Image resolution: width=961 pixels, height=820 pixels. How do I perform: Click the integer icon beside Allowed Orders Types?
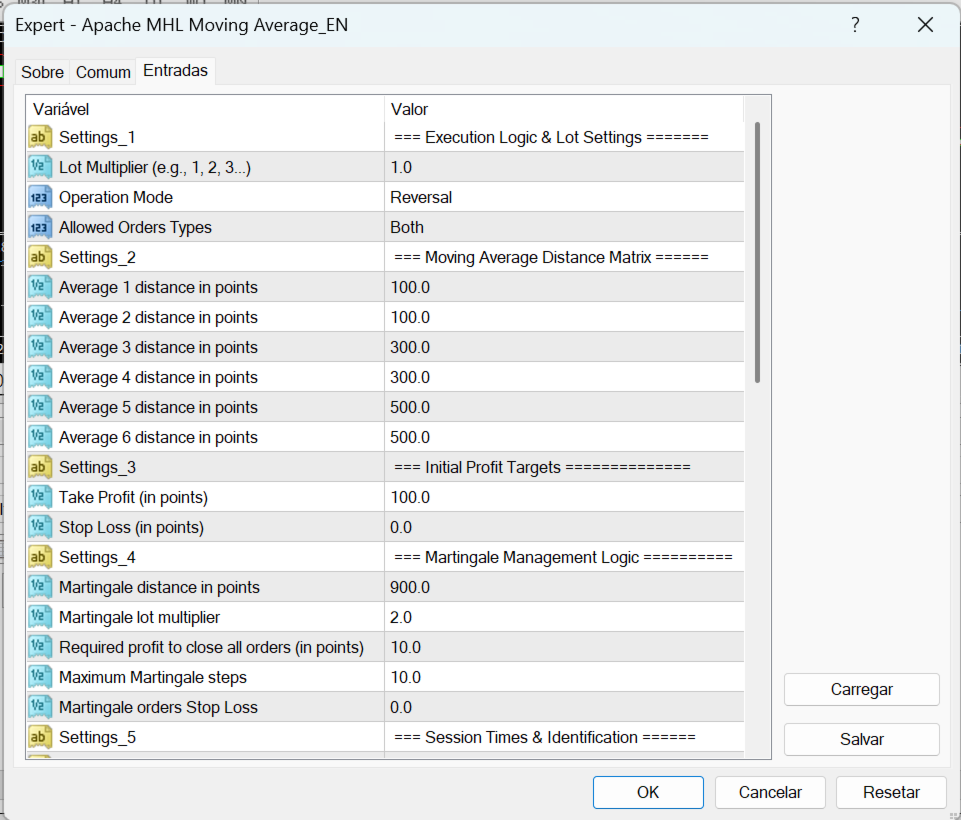pos(40,227)
